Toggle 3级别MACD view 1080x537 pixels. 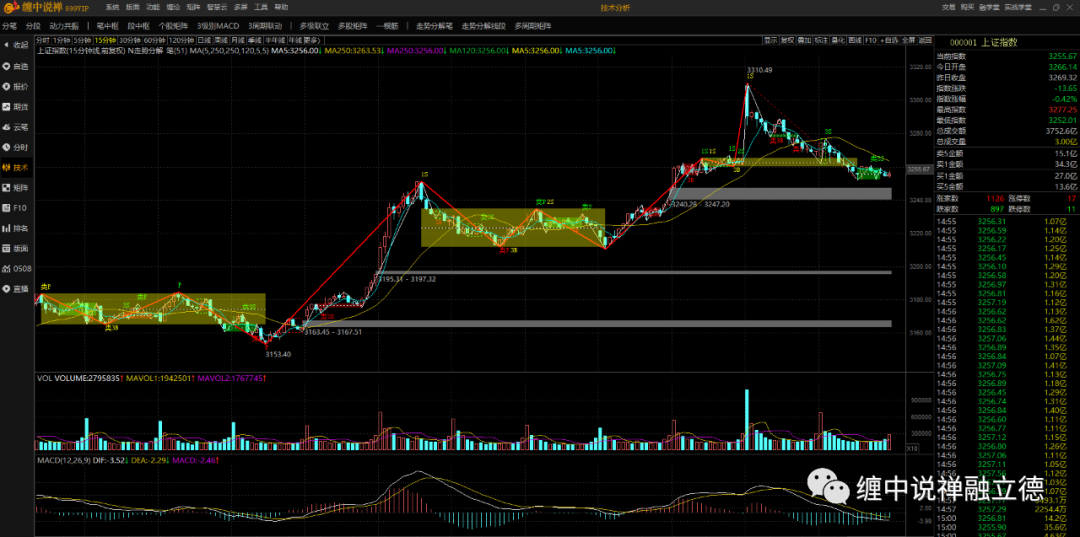coord(218,26)
